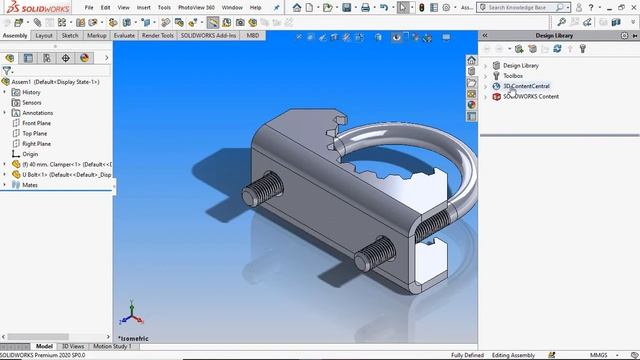
Task: Open the Appearances color ball tab in the task pane
Action: [x=471, y=105]
